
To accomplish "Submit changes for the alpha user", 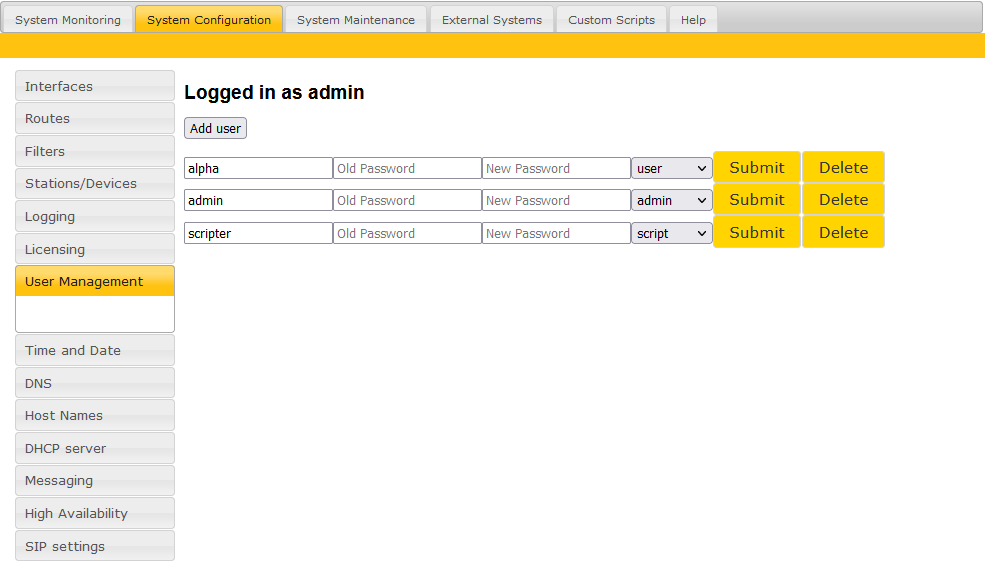I will pyautogui.click(x=756, y=168).
